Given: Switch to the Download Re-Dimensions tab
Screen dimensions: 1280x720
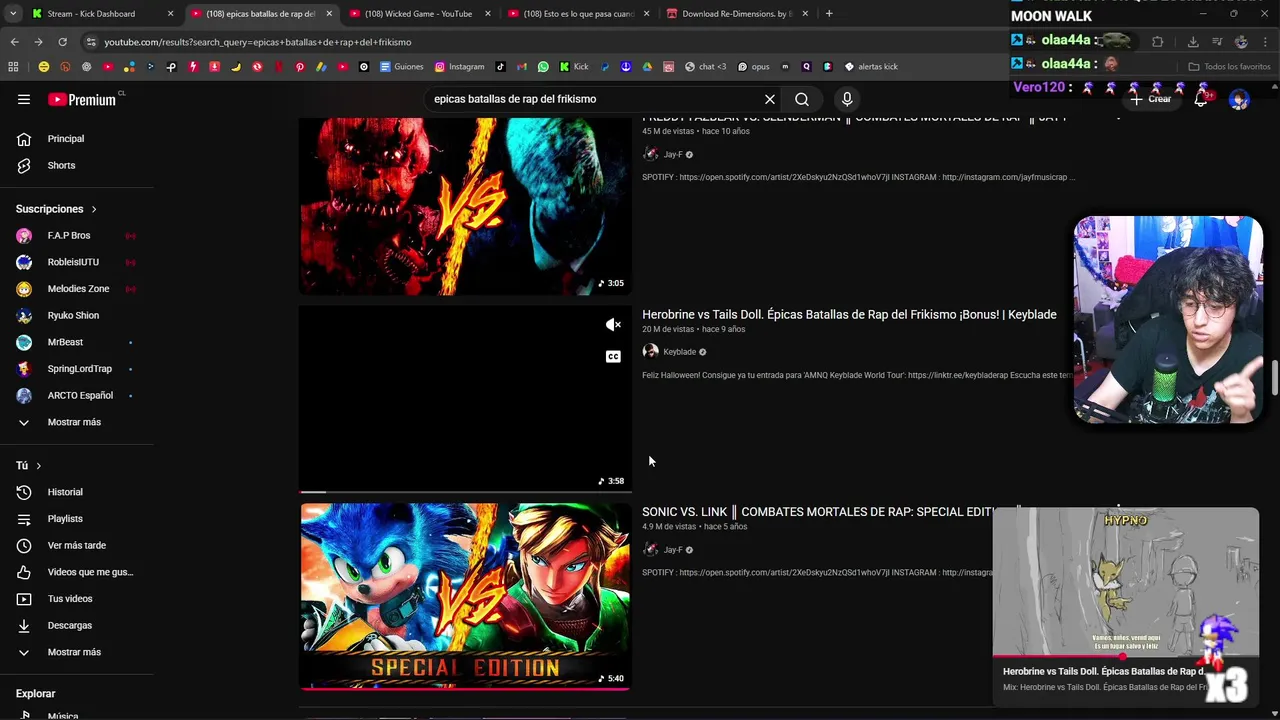Looking at the screenshot, I should pyautogui.click(x=737, y=14).
